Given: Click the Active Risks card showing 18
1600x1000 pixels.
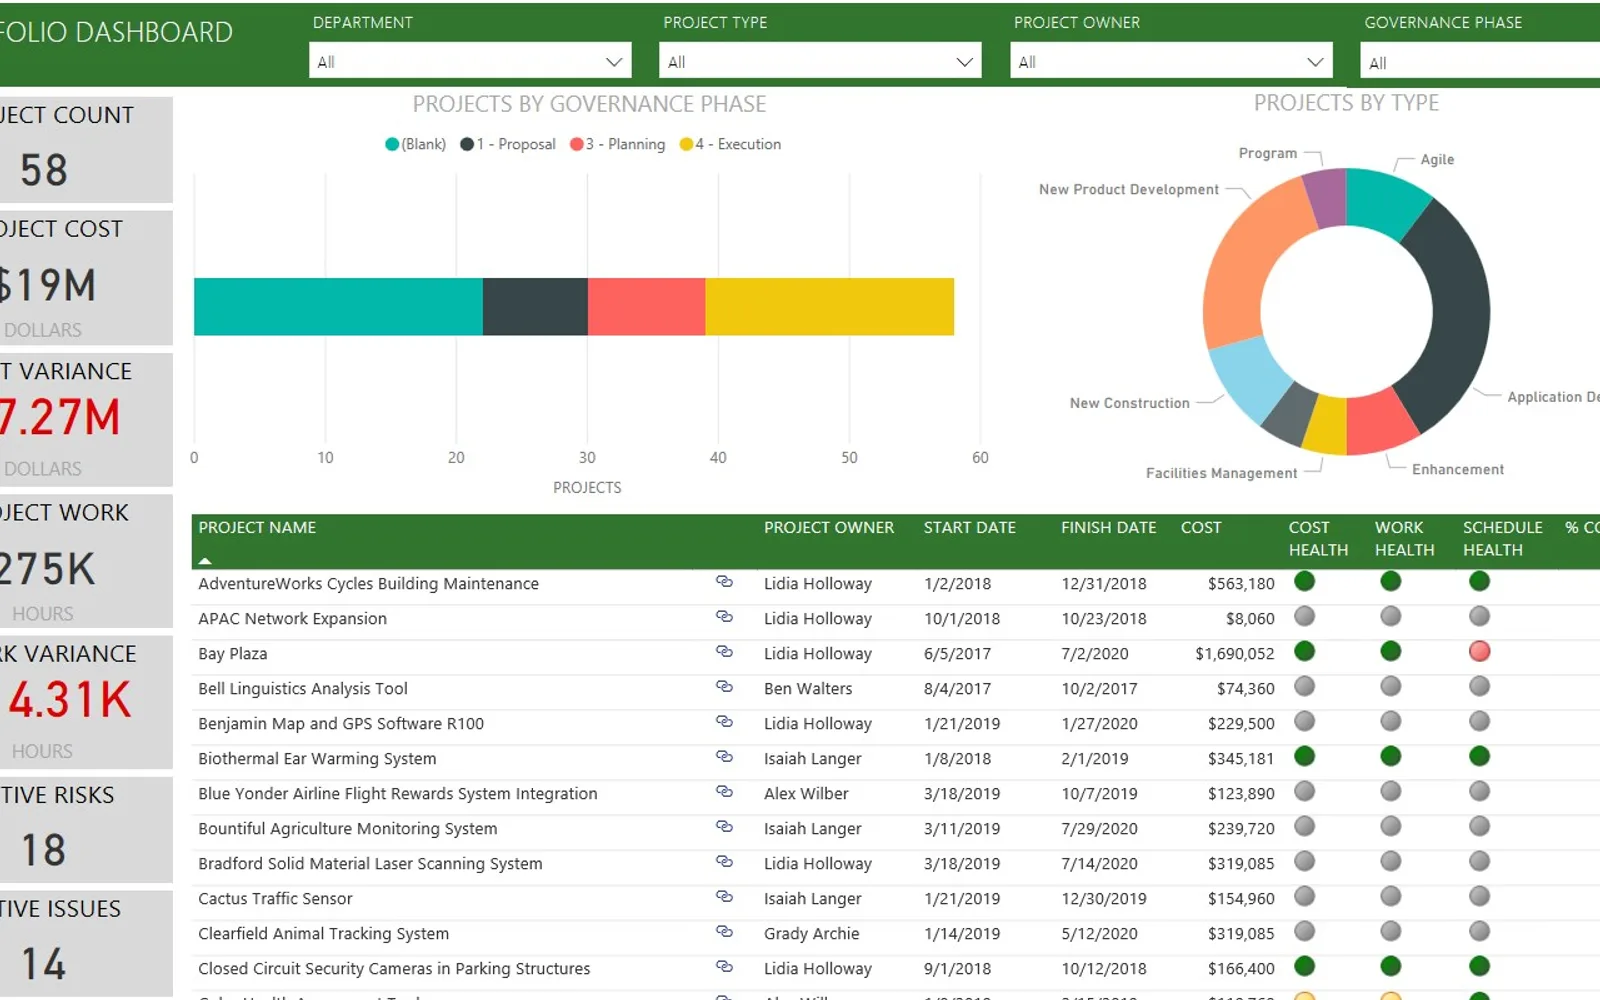Looking at the screenshot, I should coord(85,830).
